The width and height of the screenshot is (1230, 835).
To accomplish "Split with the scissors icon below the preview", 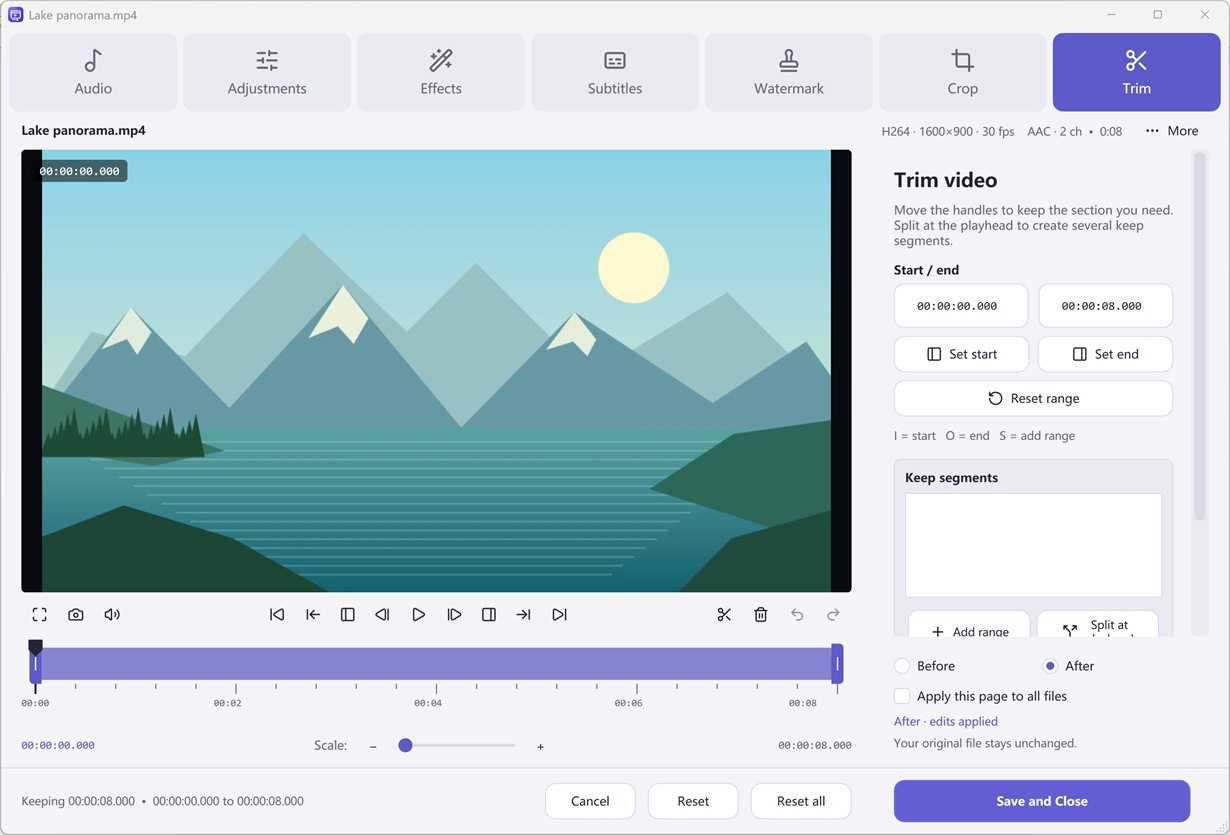I will 725,615.
